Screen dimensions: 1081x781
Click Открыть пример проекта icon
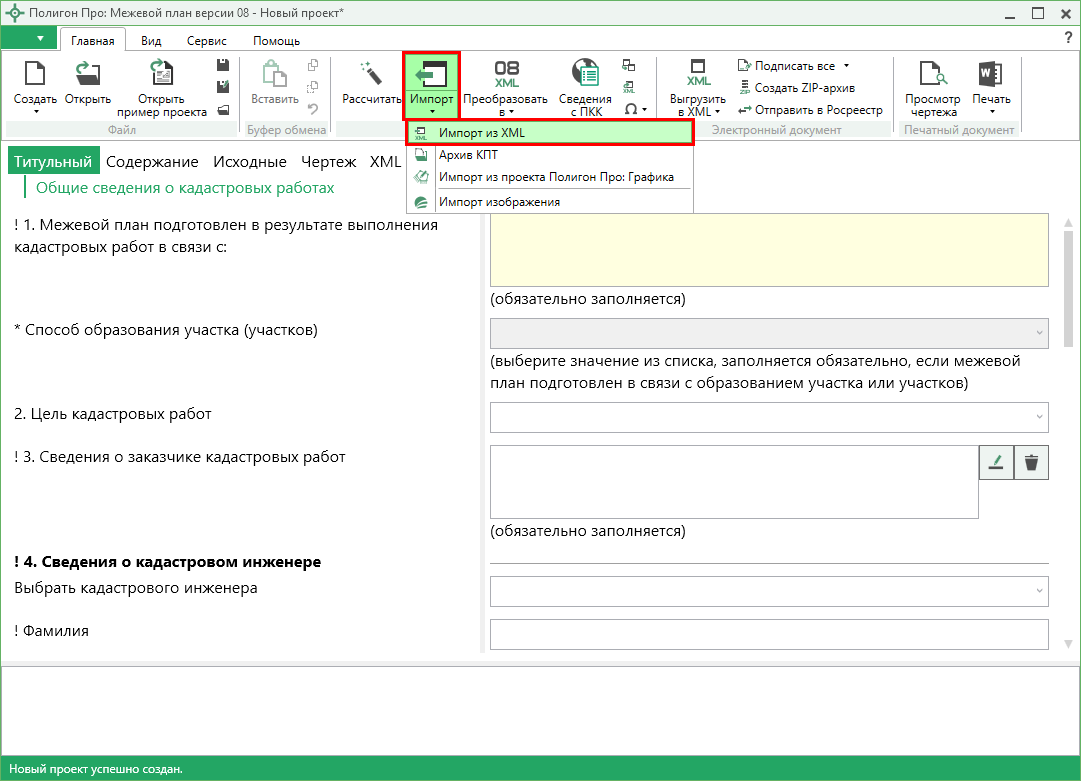(161, 74)
